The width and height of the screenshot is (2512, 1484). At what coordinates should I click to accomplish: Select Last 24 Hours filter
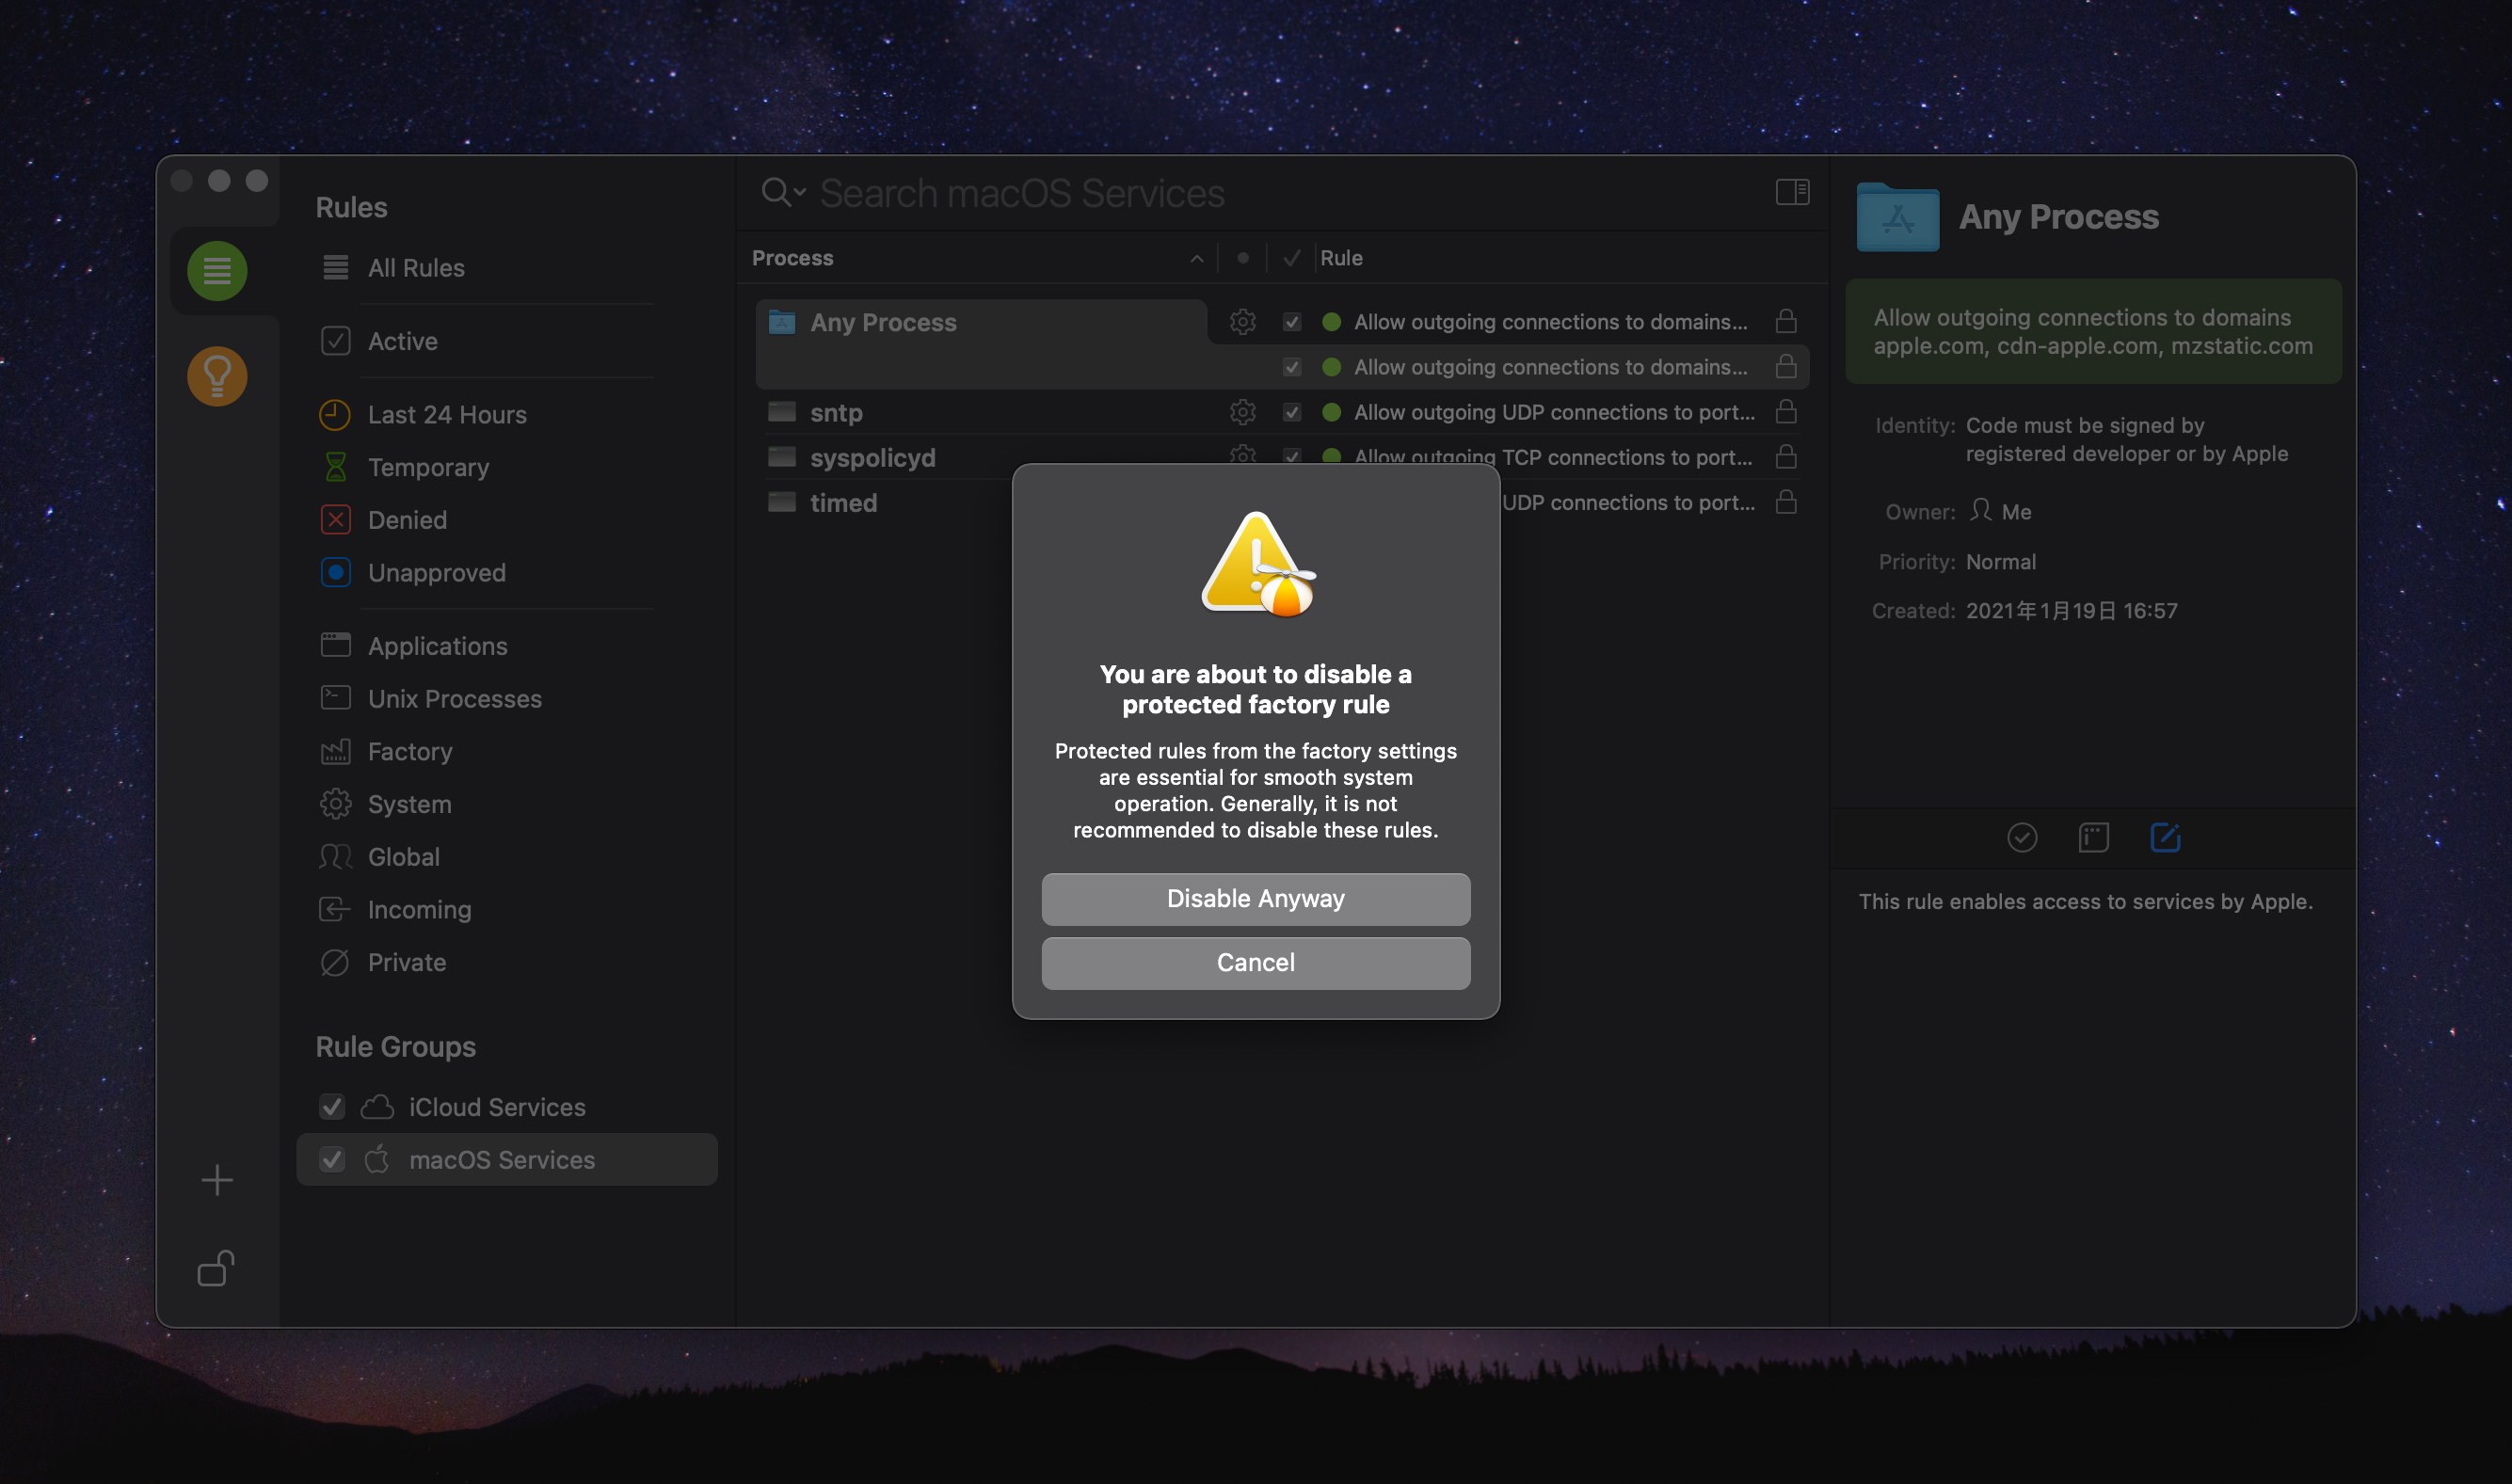[446, 415]
